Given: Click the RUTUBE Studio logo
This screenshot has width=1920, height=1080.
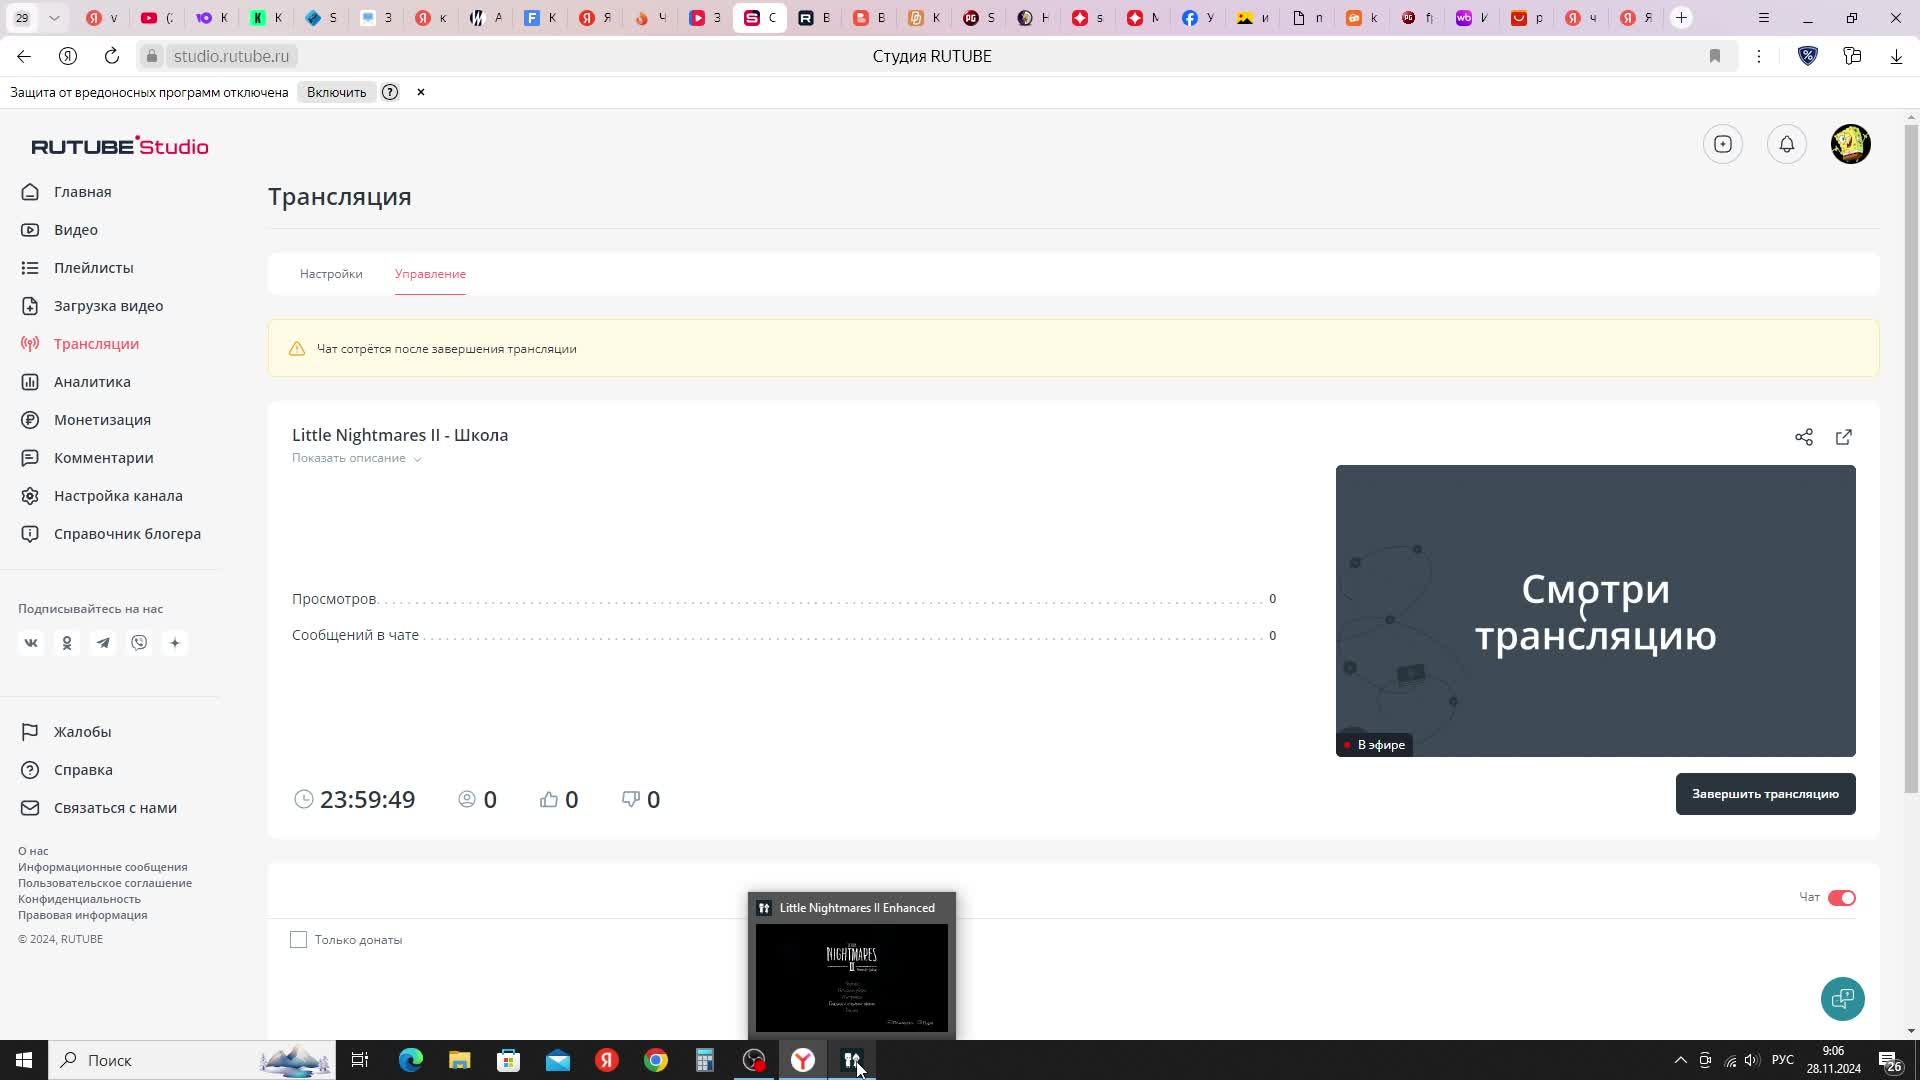Looking at the screenshot, I should pyautogui.click(x=120, y=146).
